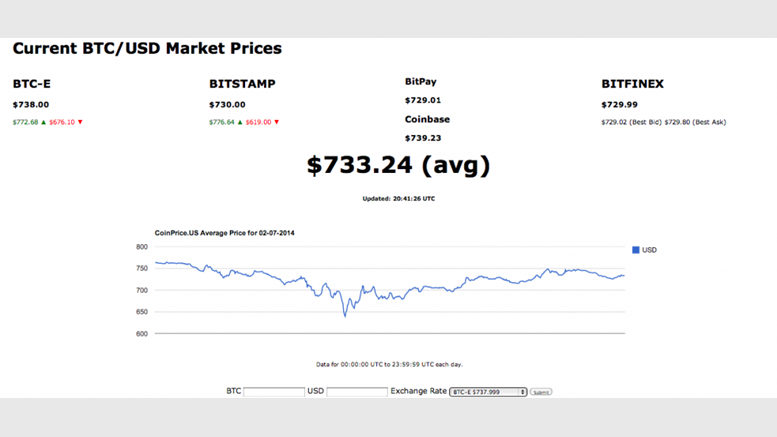Click the USD amount input field

(357, 392)
